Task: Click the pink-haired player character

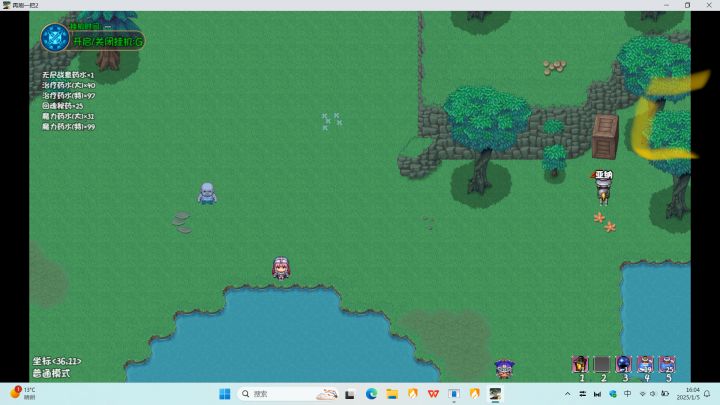Action: pyautogui.click(x=281, y=268)
